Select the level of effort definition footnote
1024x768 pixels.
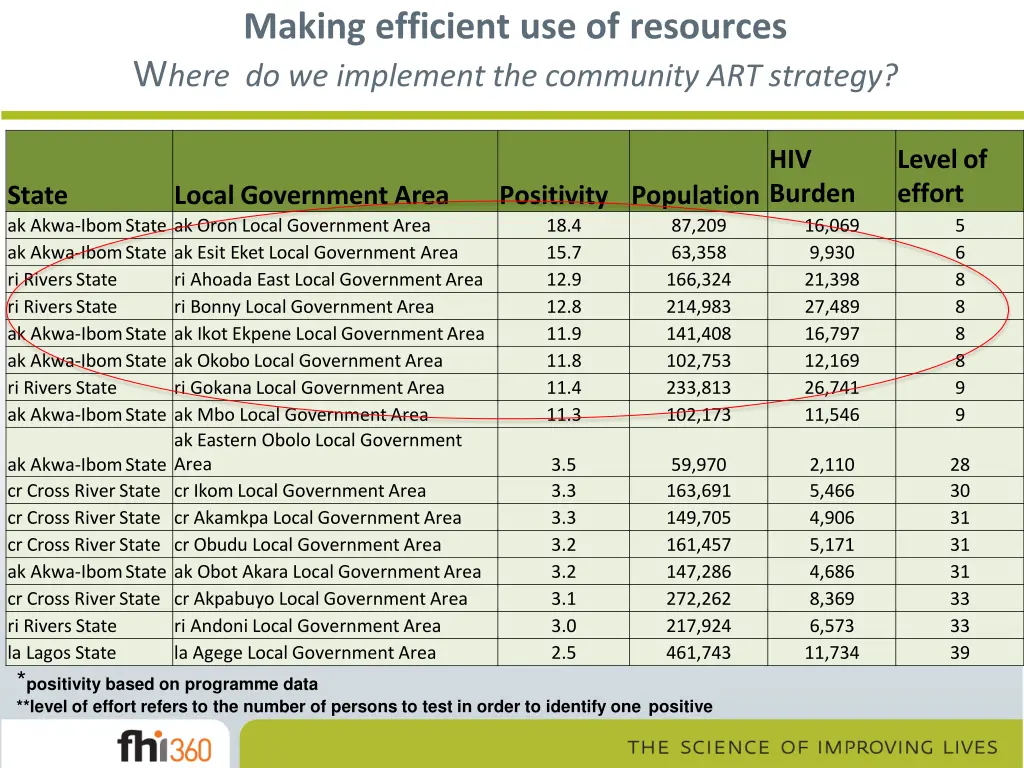pyautogui.click(x=365, y=707)
